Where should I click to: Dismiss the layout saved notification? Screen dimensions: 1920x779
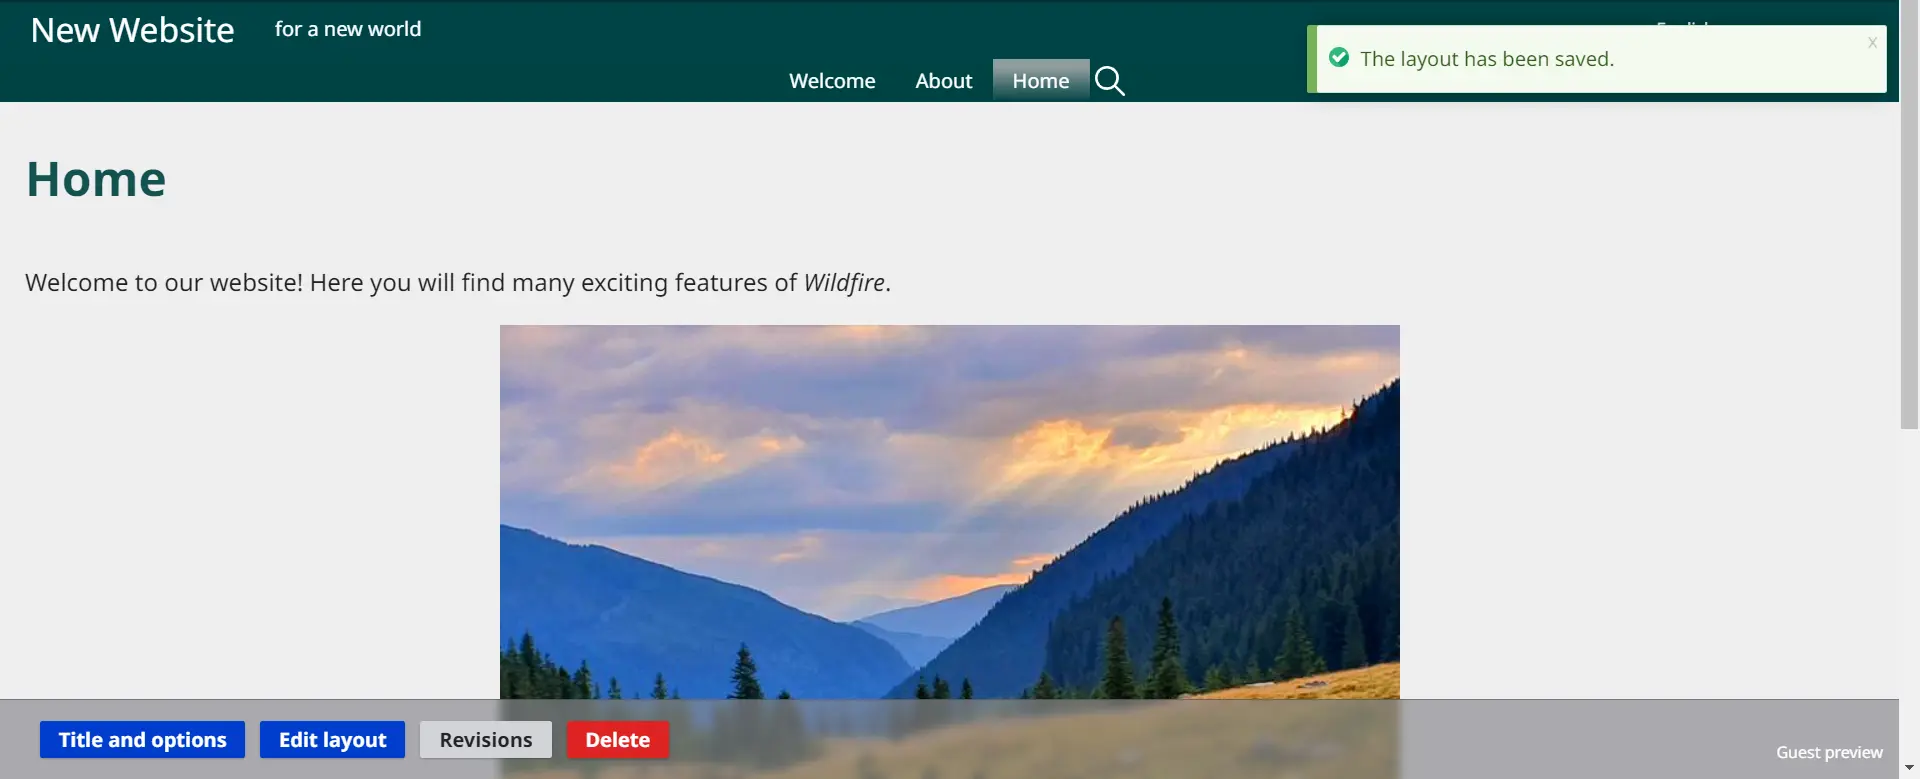tap(1871, 43)
